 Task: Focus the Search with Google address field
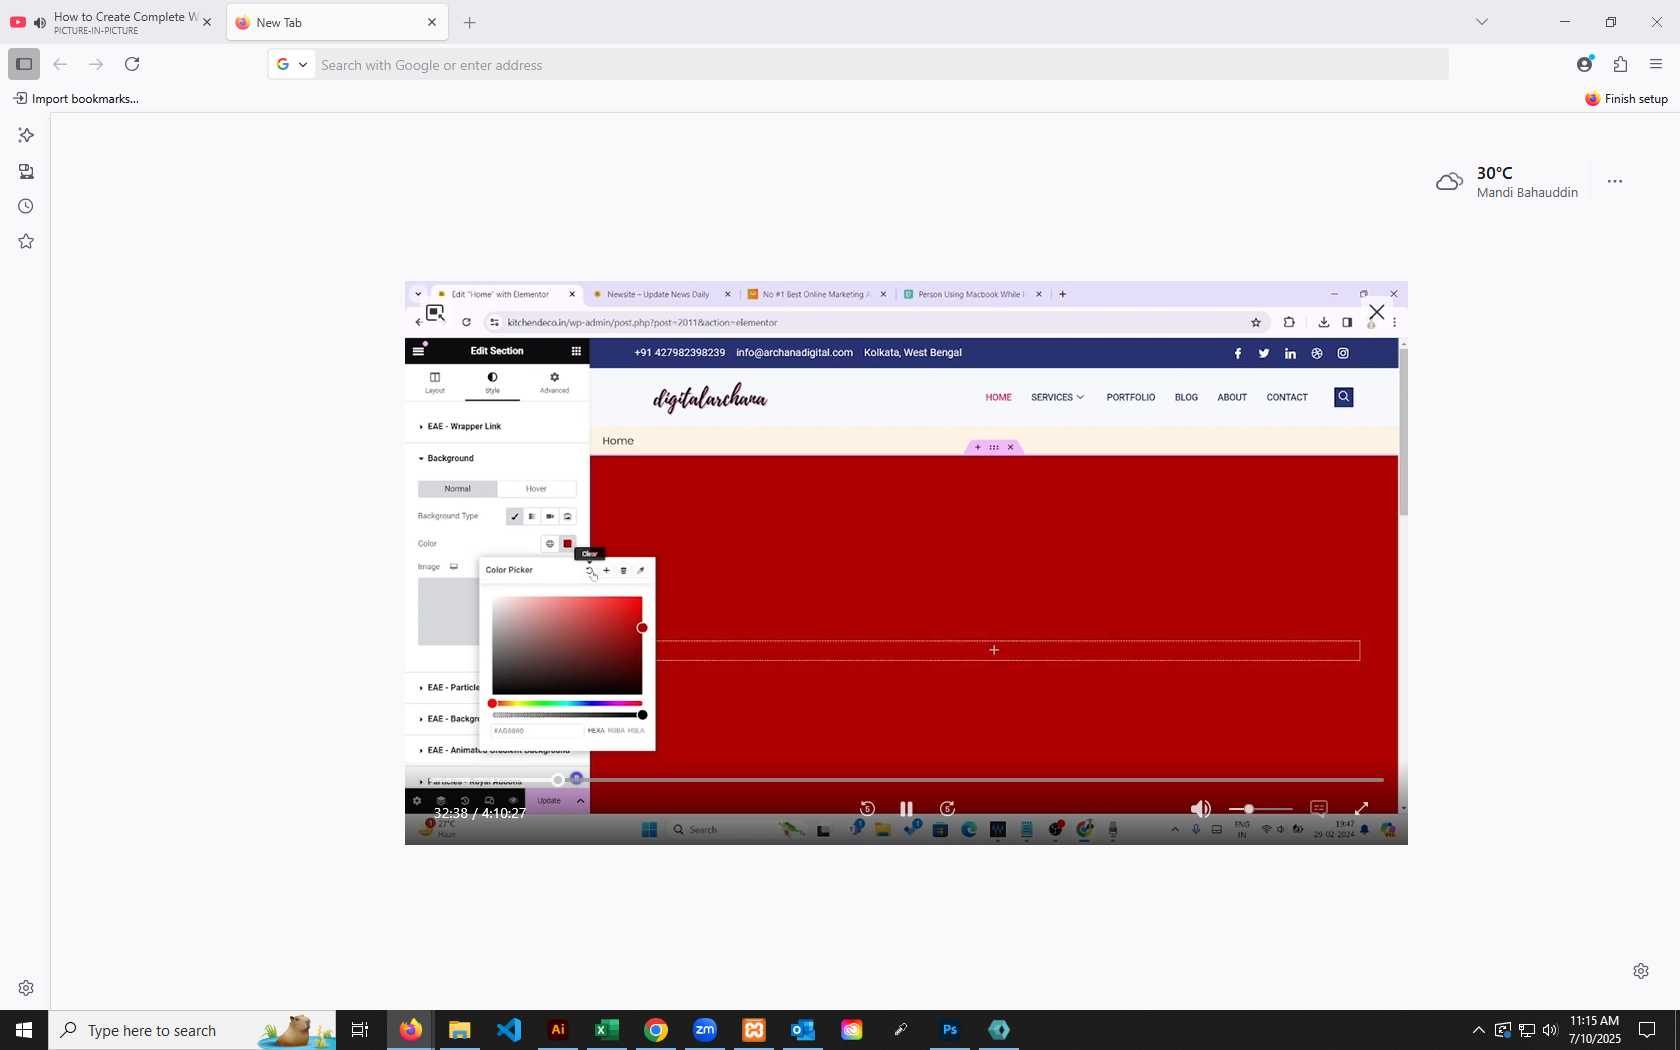(x=882, y=64)
